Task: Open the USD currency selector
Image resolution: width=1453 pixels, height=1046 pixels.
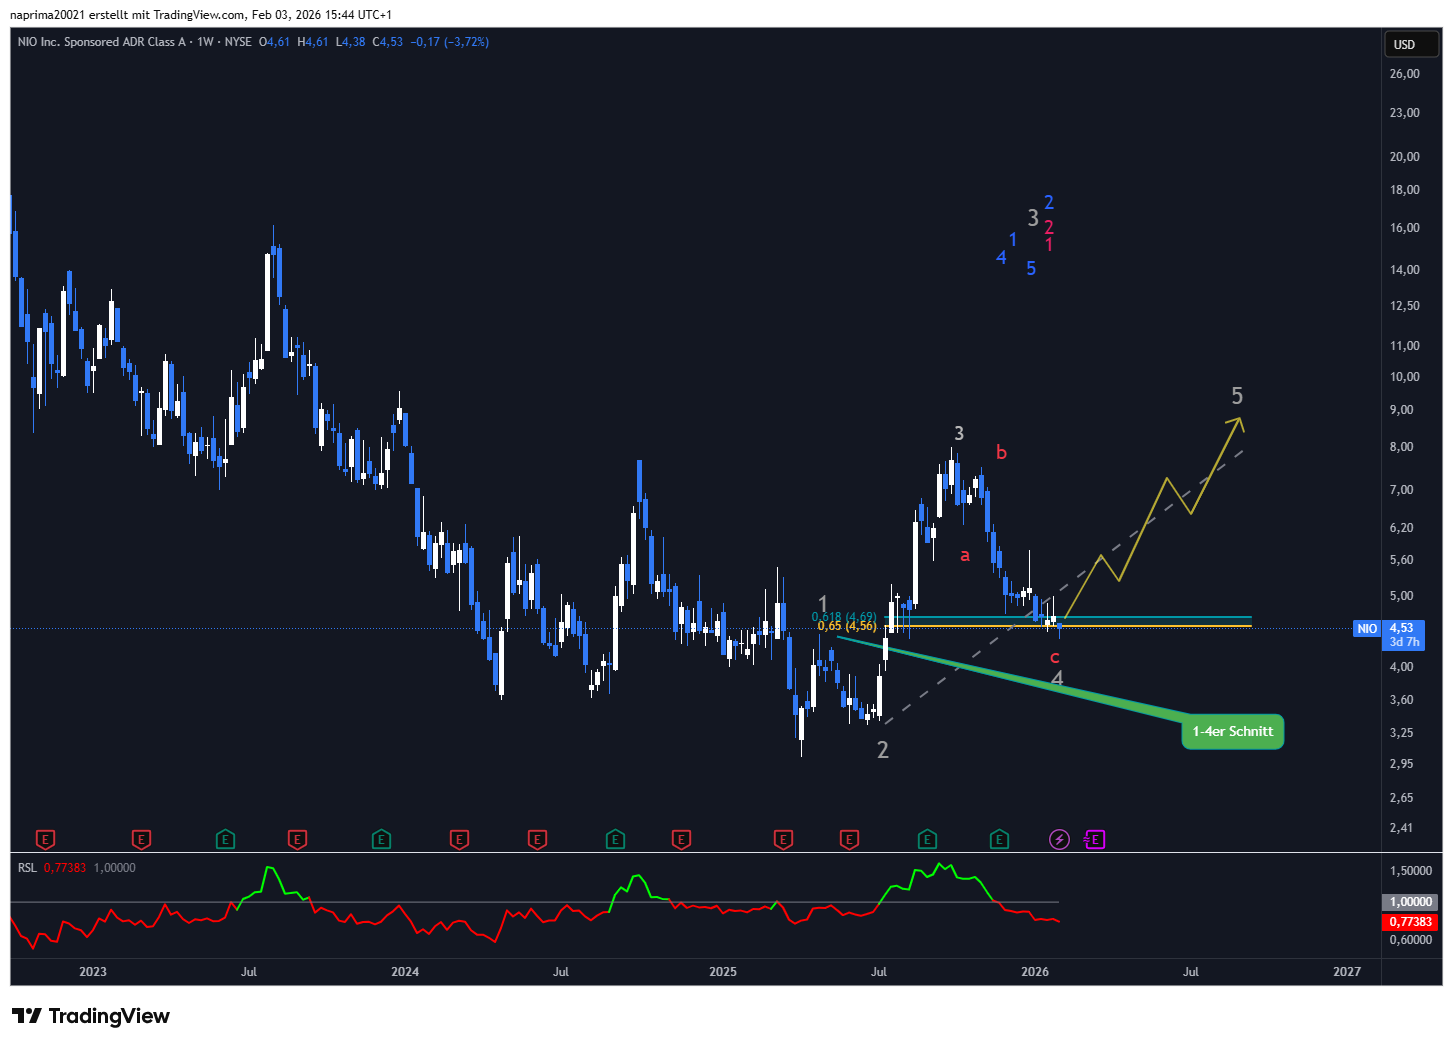Action: click(1405, 44)
